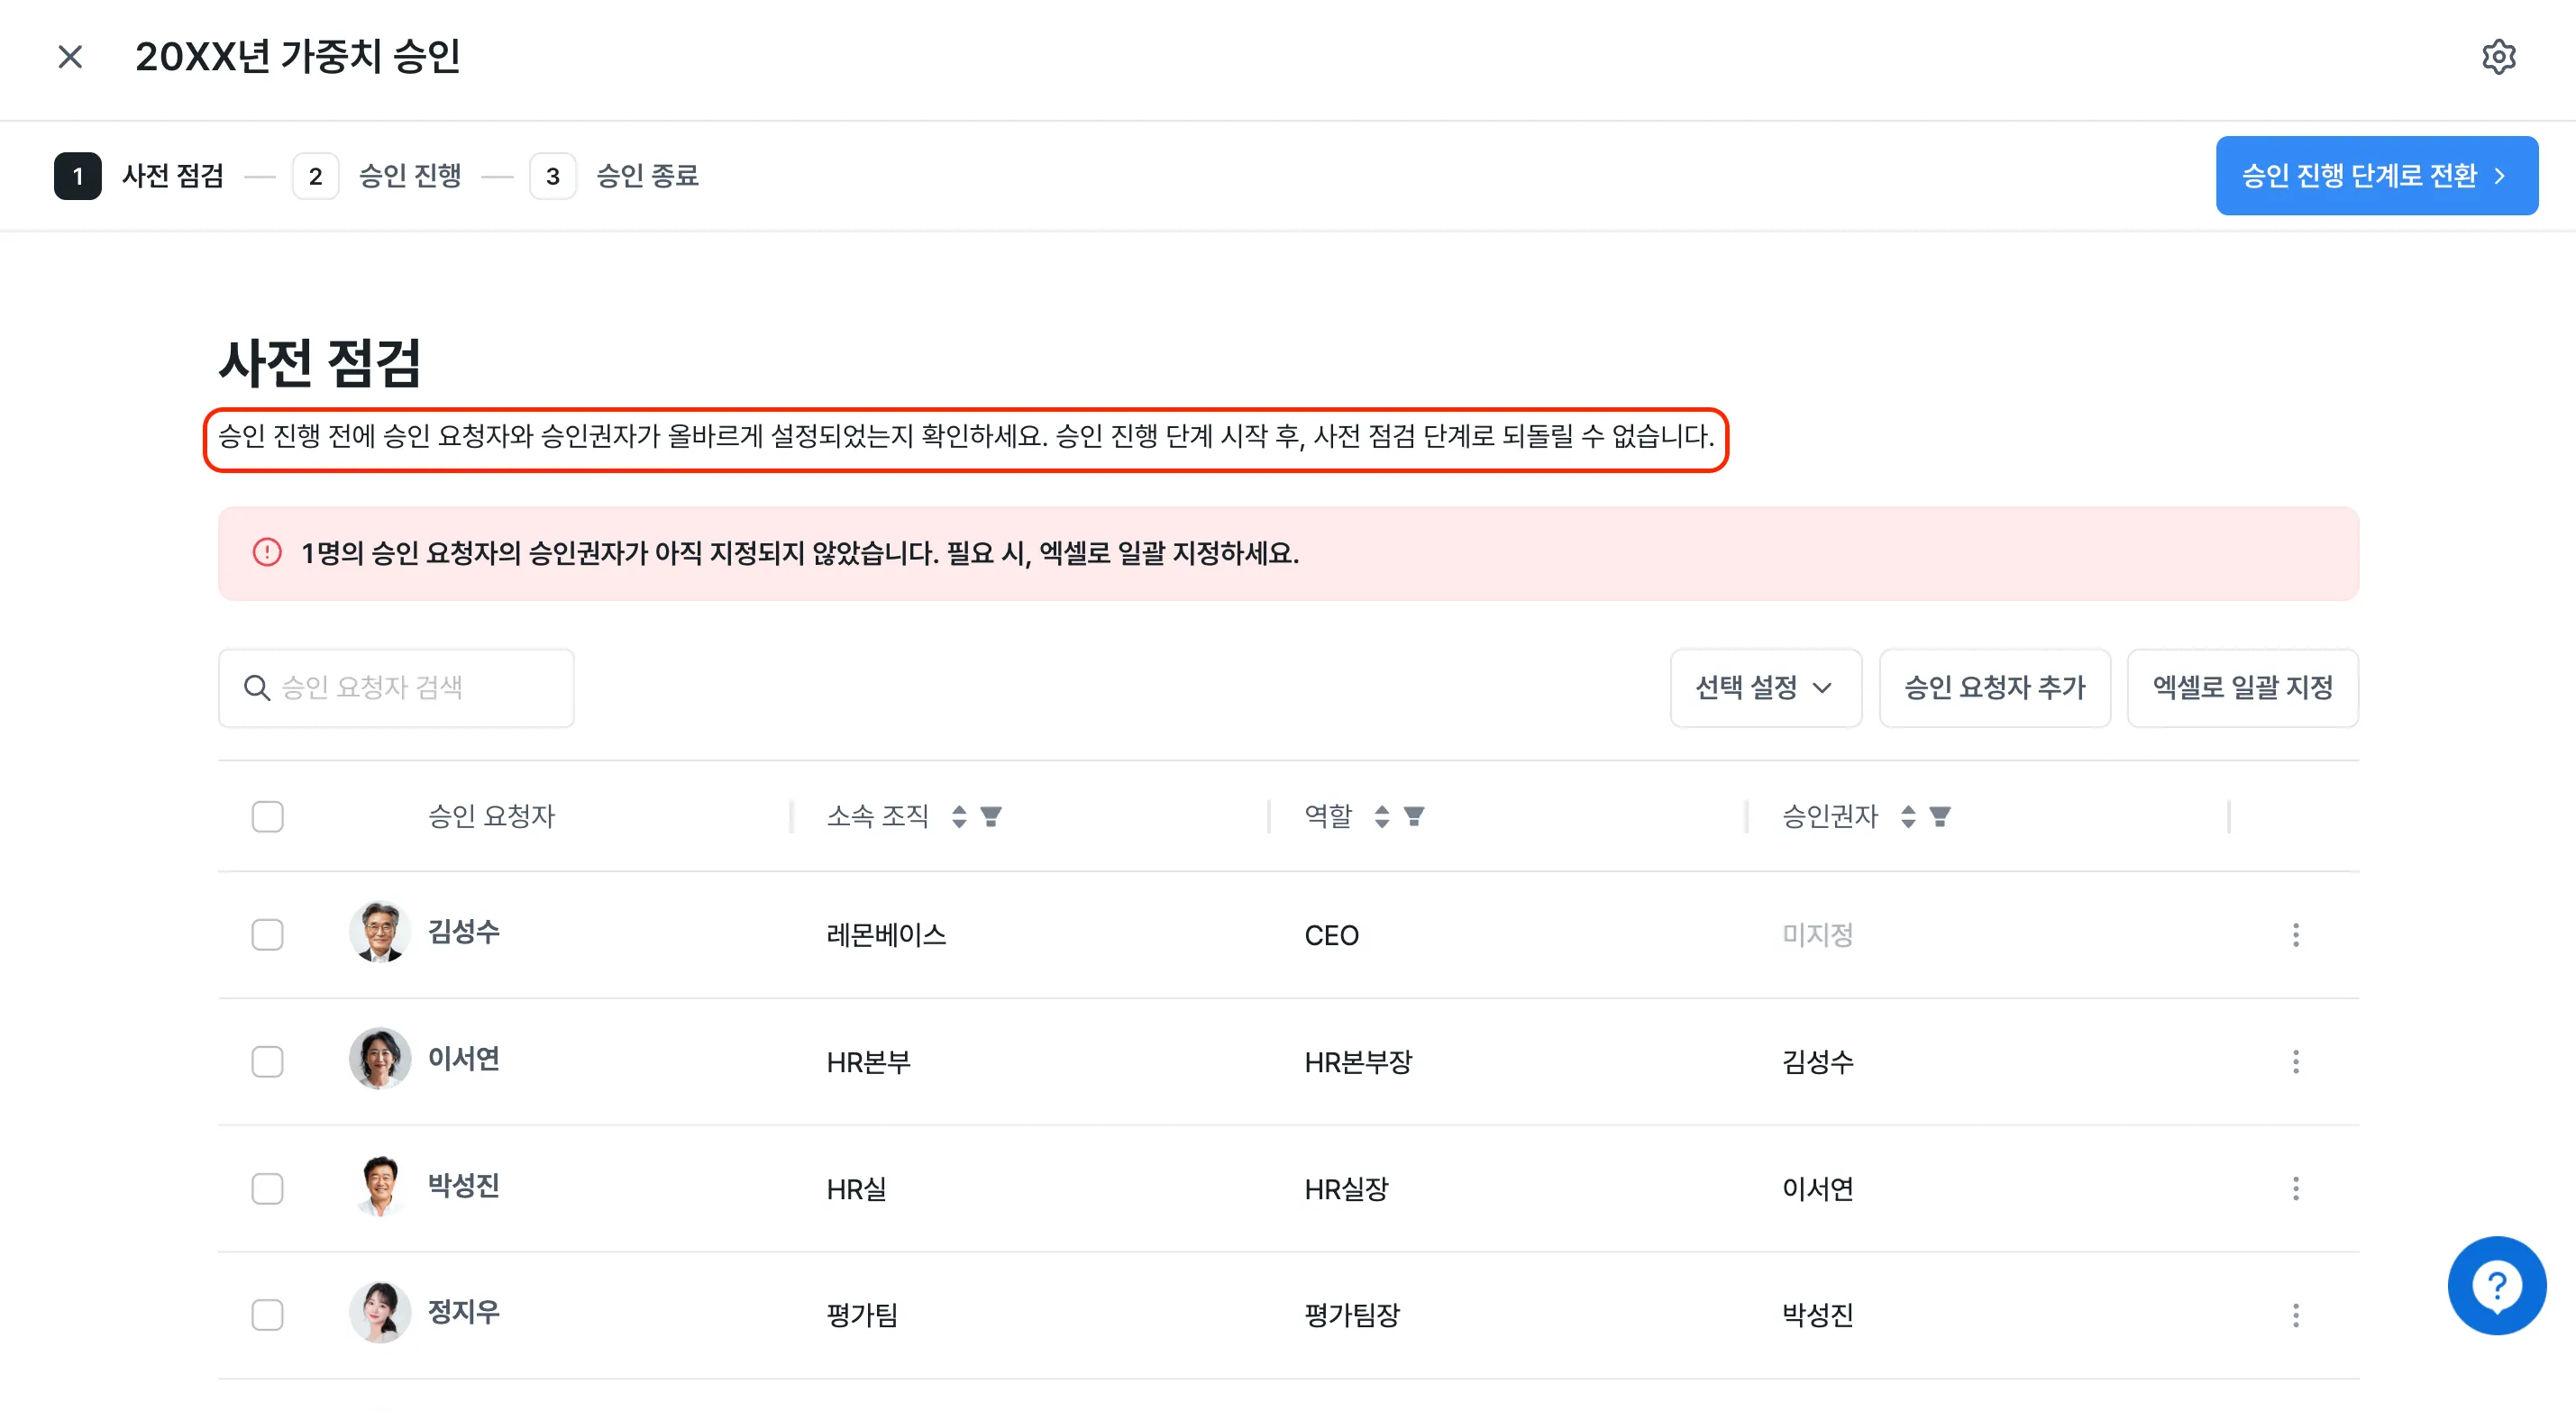This screenshot has width=2576, height=1411.
Task: Click 김성수's profile avatar
Action: point(380,932)
